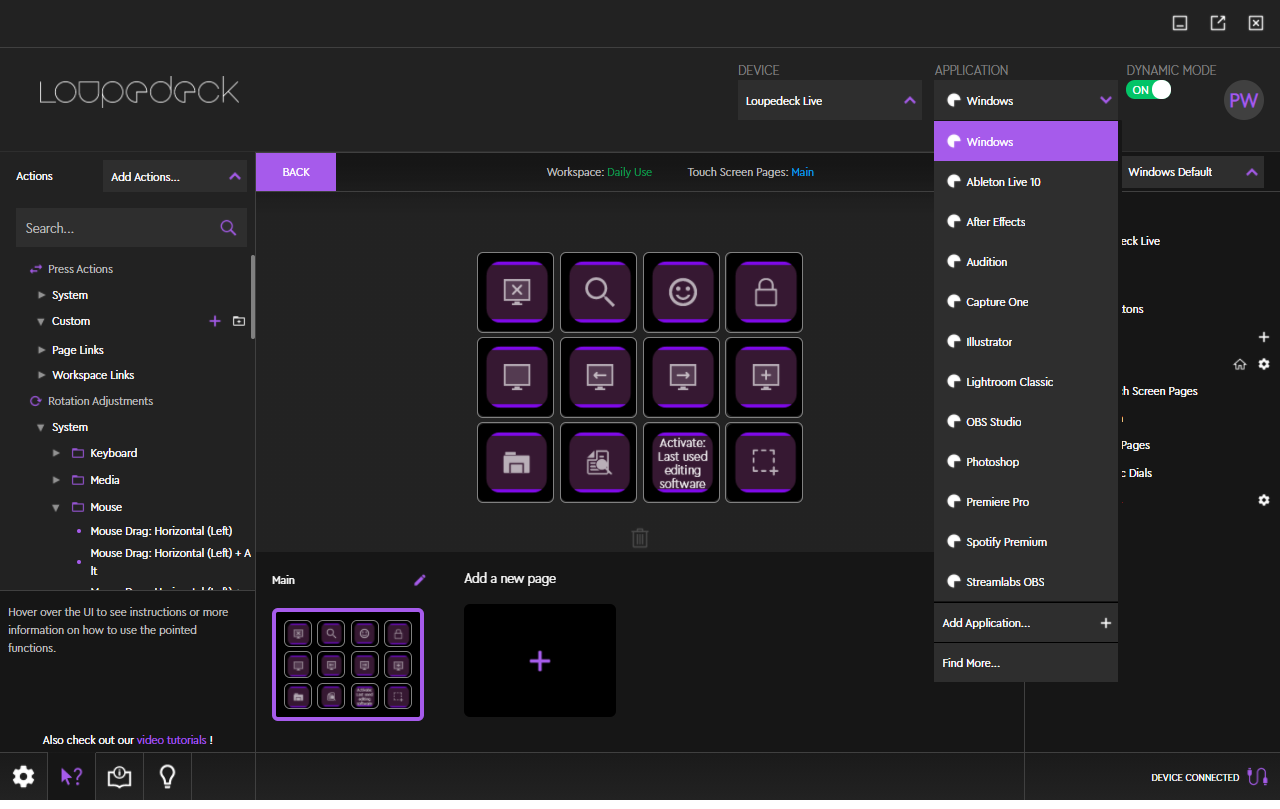Select OBS Studio from the application list
This screenshot has width=1280, height=809.
[x=1026, y=422]
